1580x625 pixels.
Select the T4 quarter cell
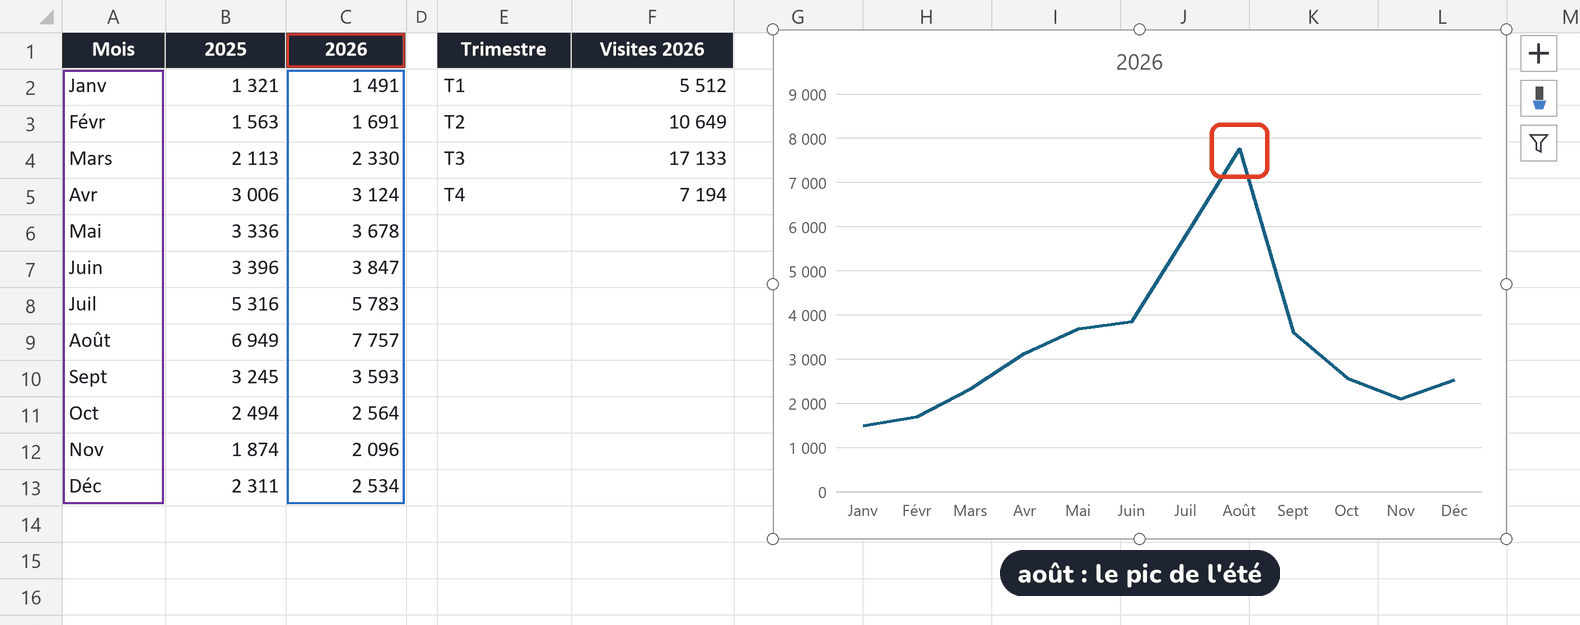(504, 195)
